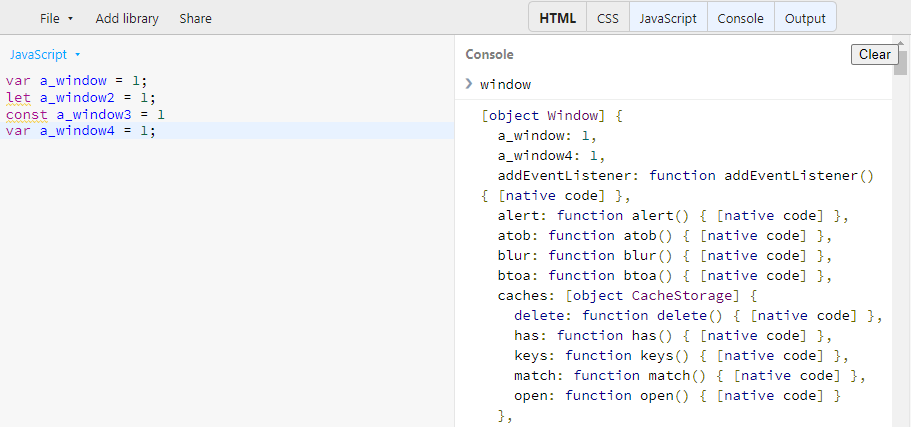Open the Share menu
The height and width of the screenshot is (427, 911).
(195, 19)
